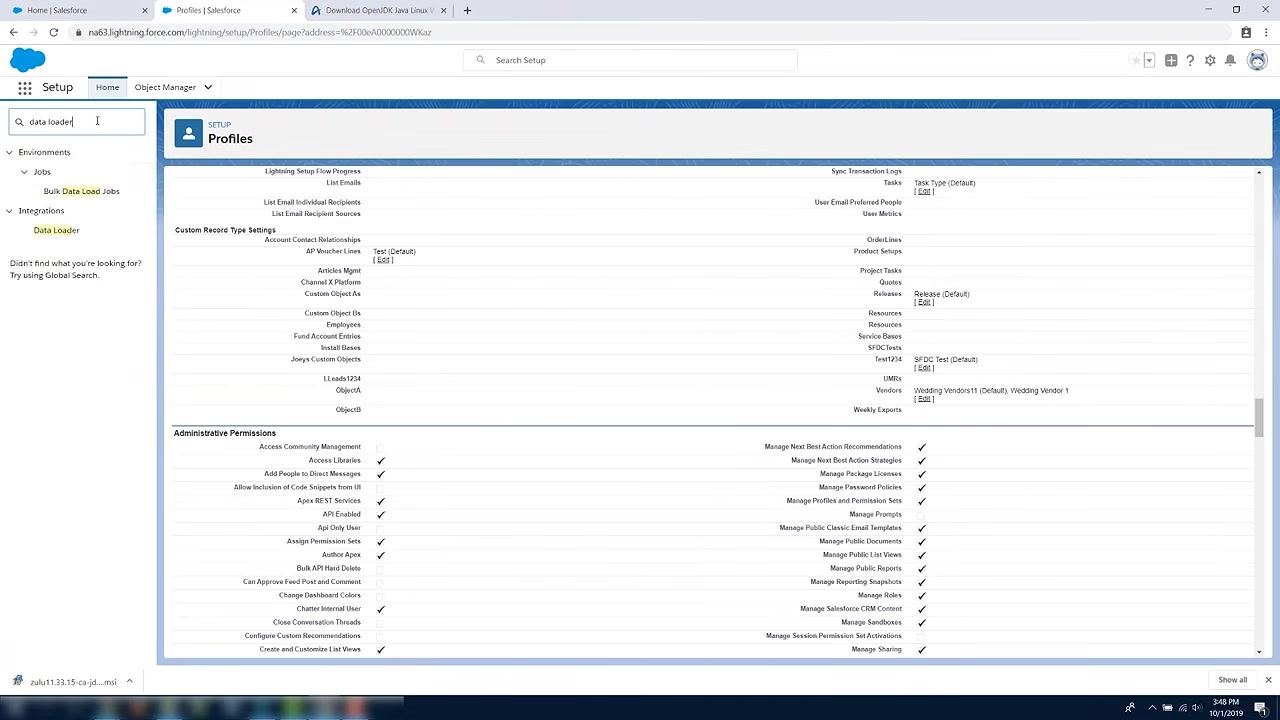Collapse the Environments tree section
This screenshot has height=720, width=1280.
pos(10,152)
